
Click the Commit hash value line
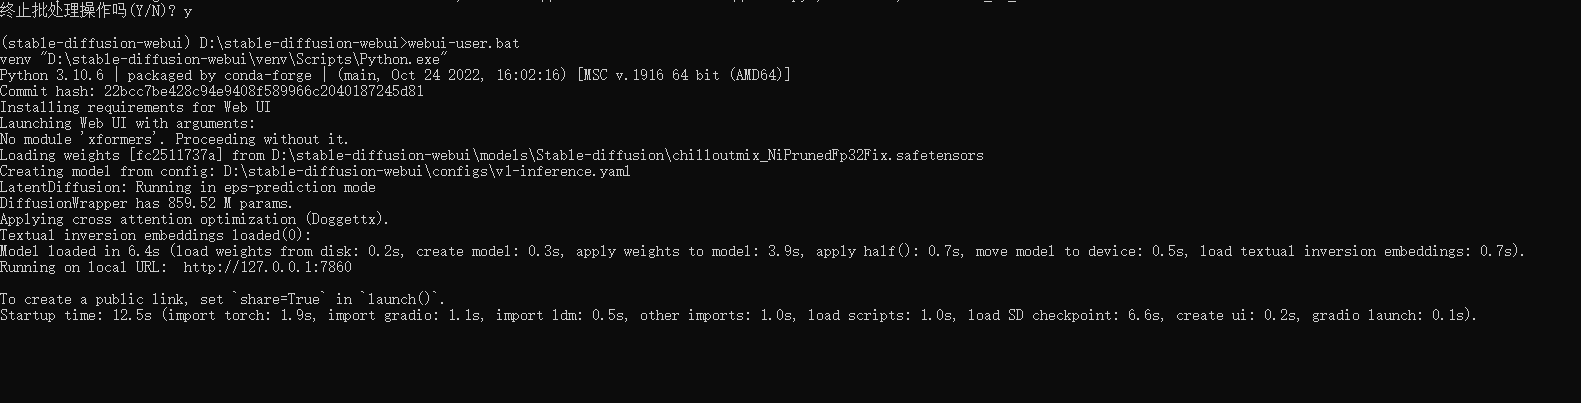point(212,91)
